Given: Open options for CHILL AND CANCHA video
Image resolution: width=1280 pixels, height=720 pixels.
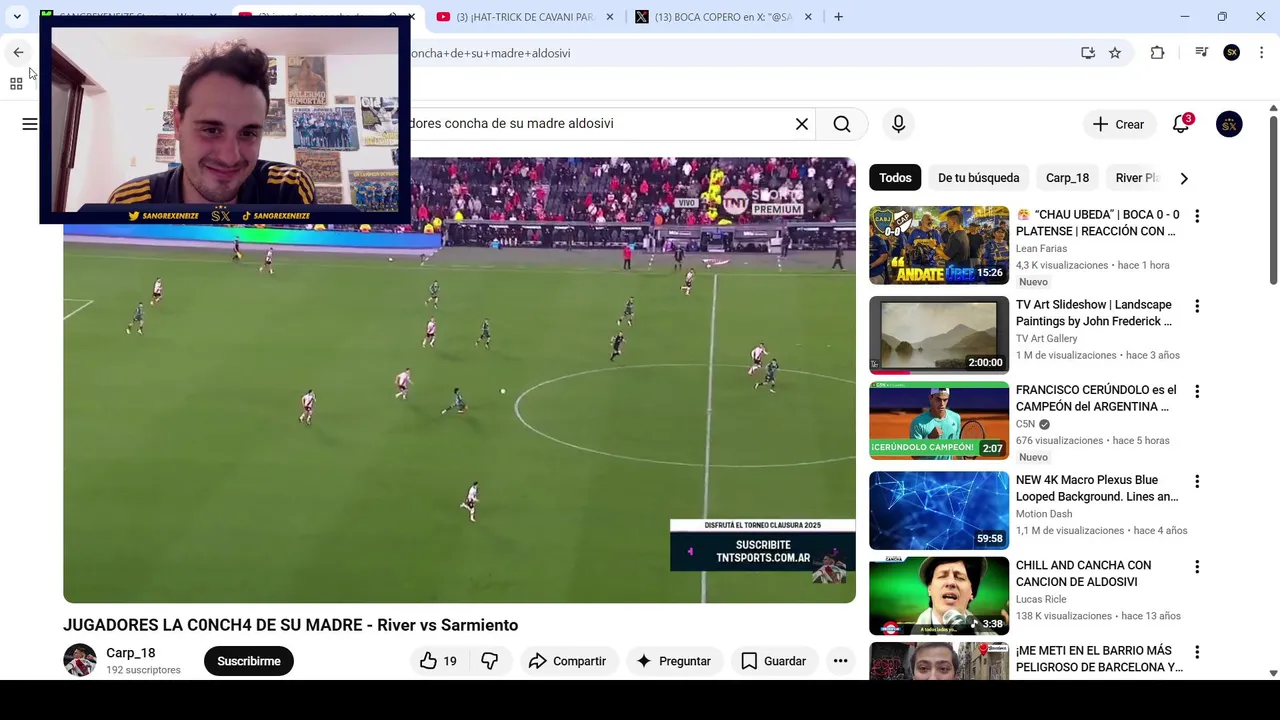Looking at the screenshot, I should 1197,567.
